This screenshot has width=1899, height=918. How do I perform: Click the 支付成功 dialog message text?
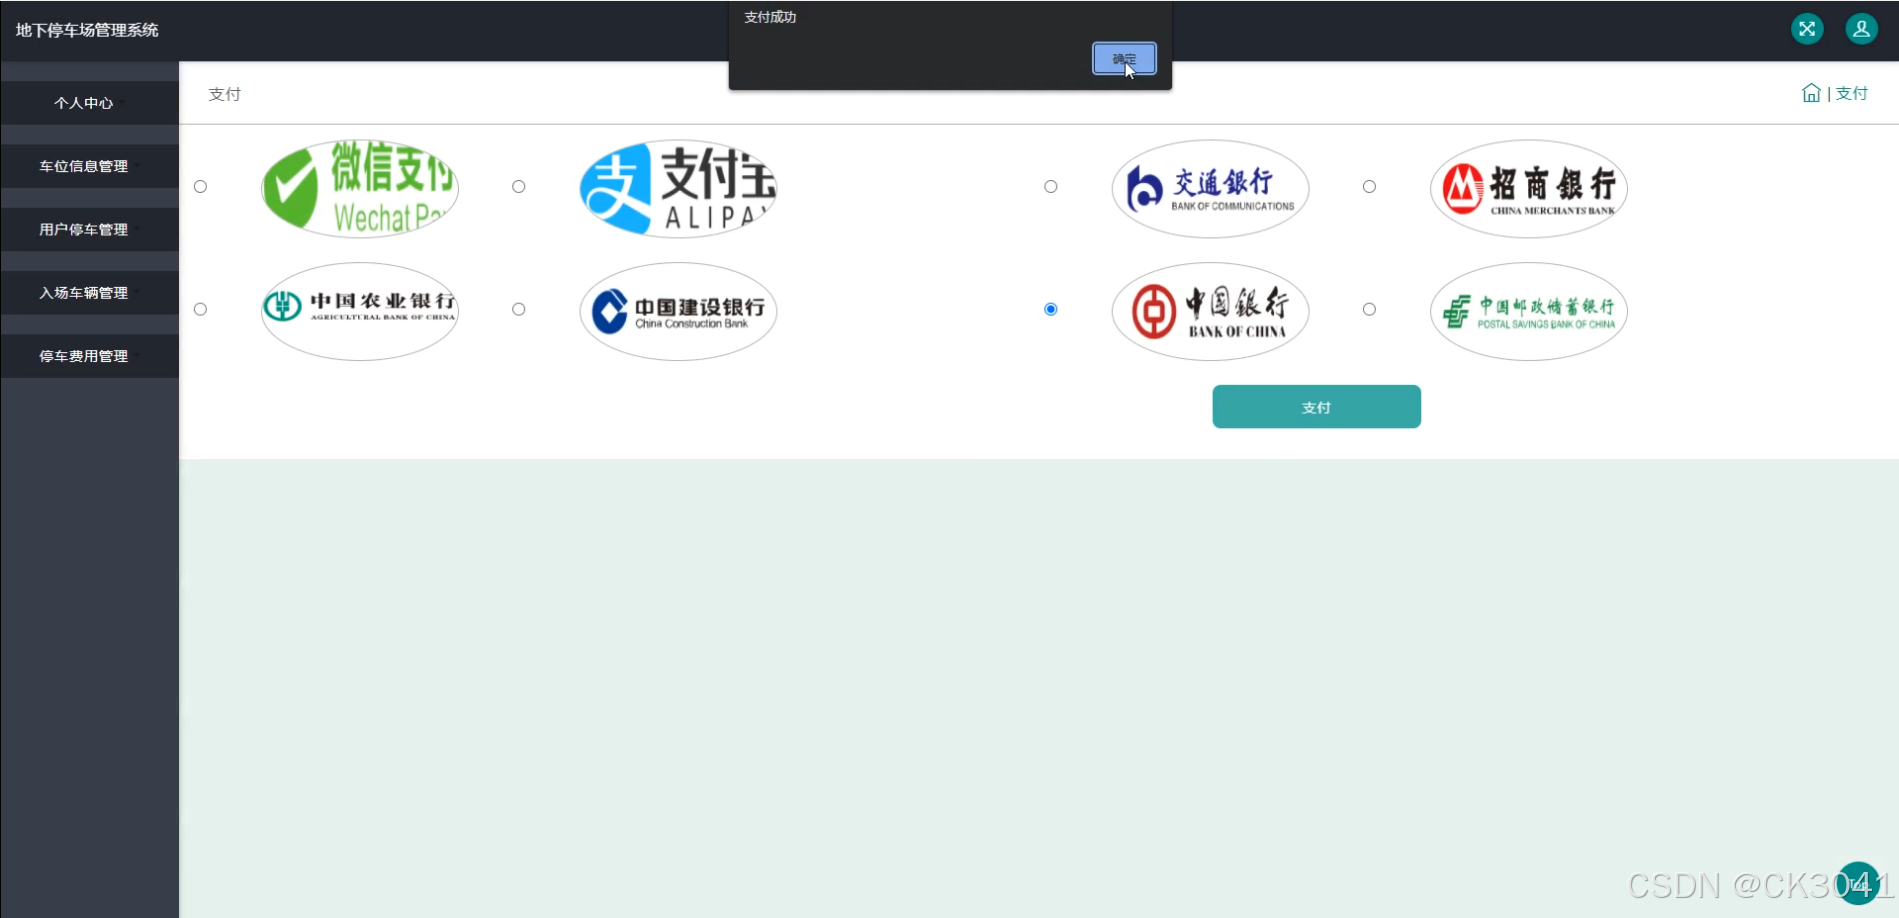pyautogui.click(x=770, y=17)
